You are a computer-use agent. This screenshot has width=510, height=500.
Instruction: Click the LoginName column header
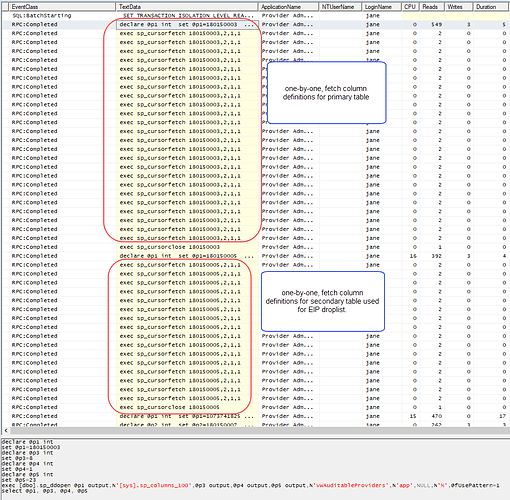click(x=382, y=7)
